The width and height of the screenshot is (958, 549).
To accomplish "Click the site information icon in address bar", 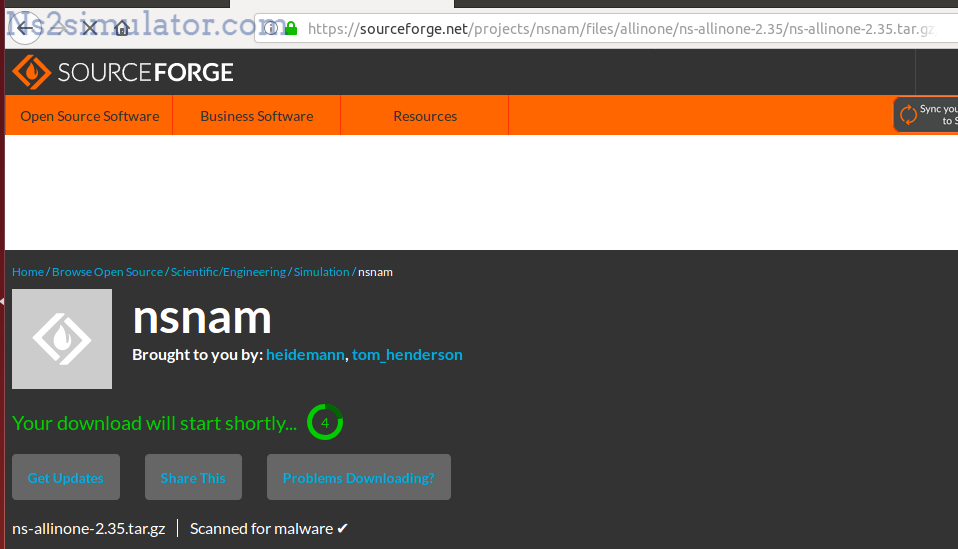I will point(270,28).
